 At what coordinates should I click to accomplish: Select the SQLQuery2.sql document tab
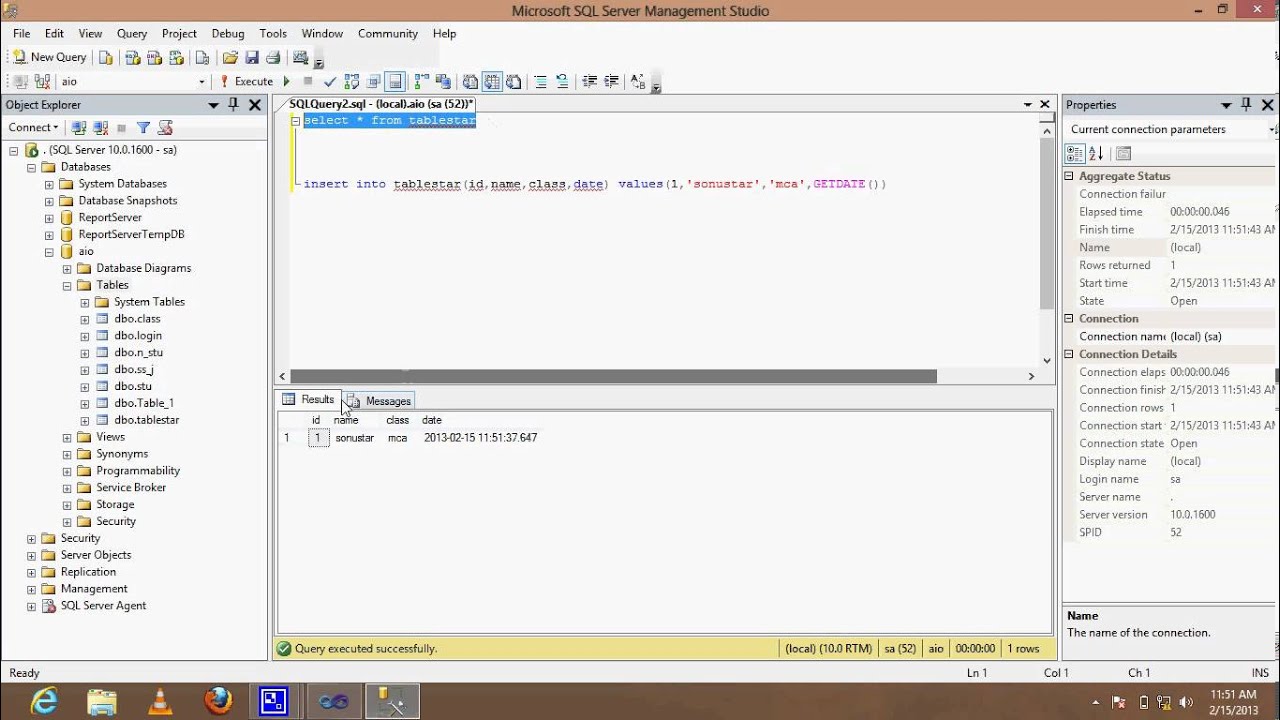click(x=381, y=104)
